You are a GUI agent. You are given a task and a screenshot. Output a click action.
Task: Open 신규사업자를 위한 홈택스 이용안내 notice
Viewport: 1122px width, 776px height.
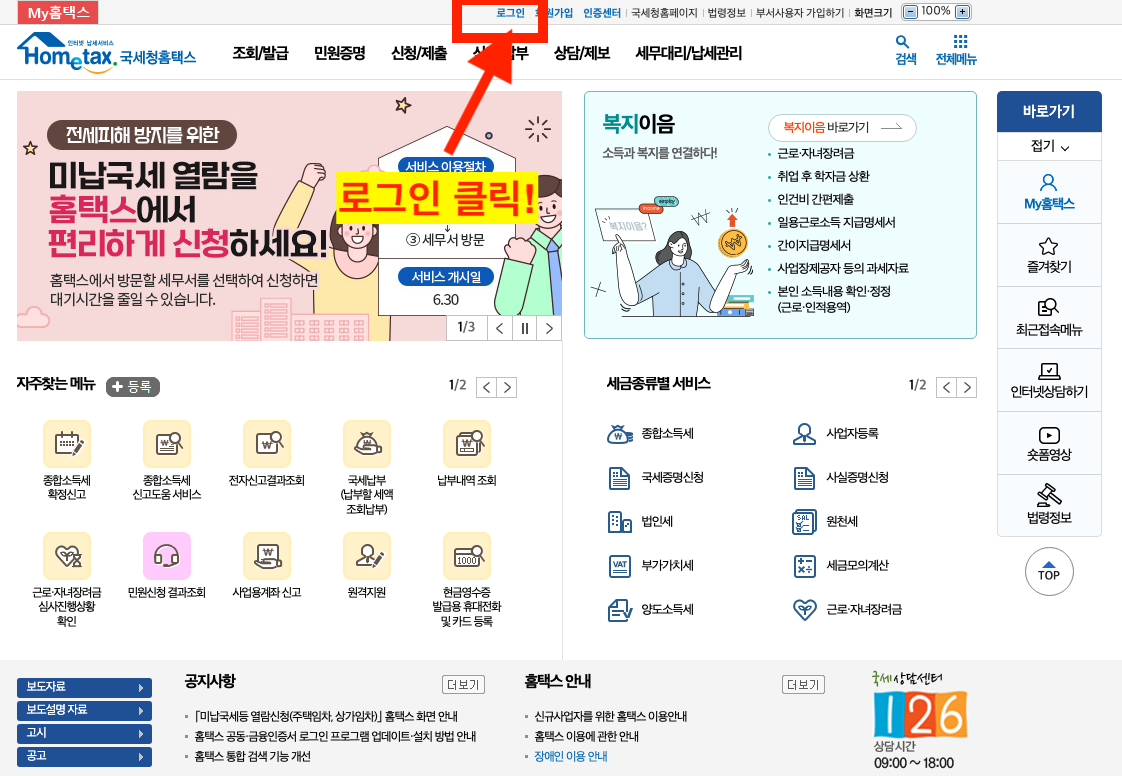pos(610,717)
